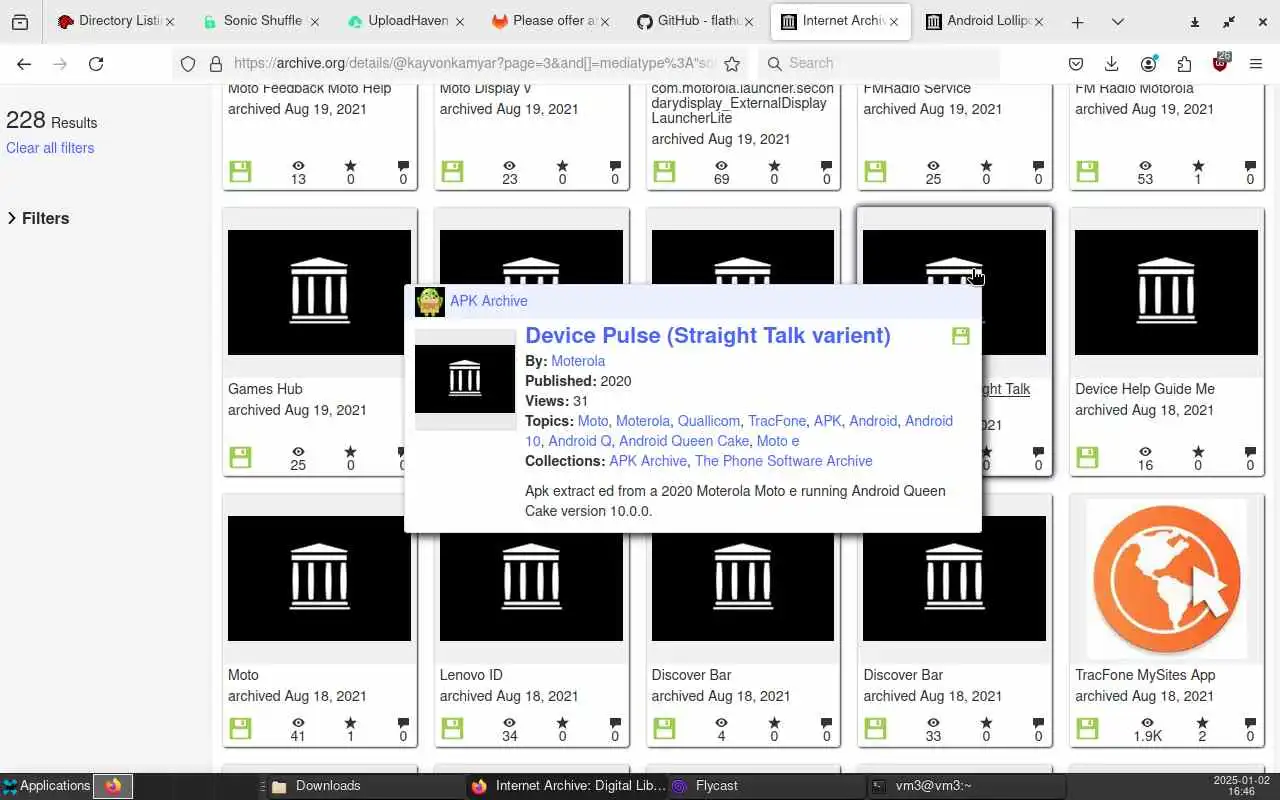Open the Firefox application hamburger menu
The image size is (1280, 800).
[1256, 64]
